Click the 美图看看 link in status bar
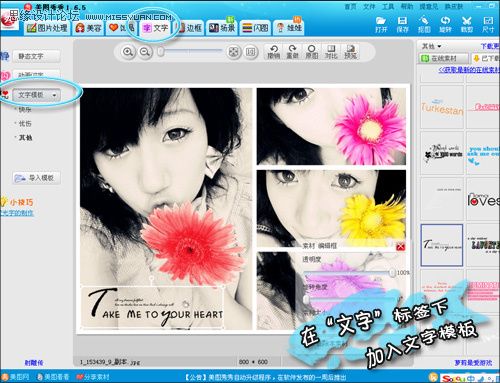Screen dimensions: 500x383 pos(53,377)
